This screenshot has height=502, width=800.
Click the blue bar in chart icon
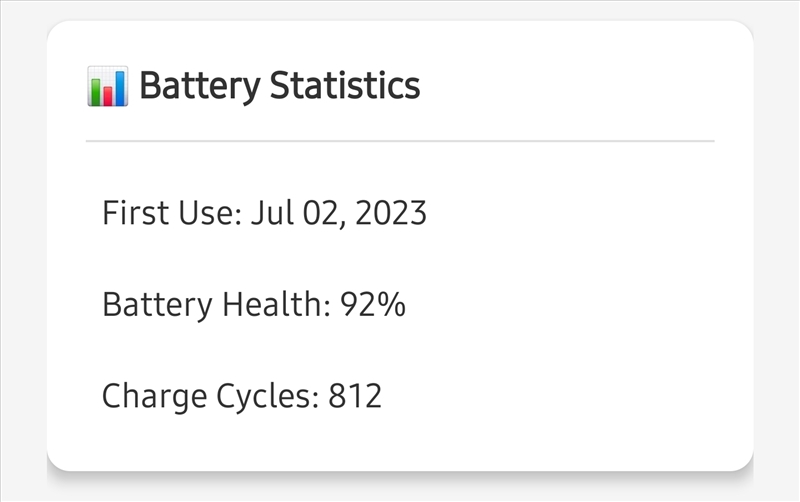pos(119,86)
